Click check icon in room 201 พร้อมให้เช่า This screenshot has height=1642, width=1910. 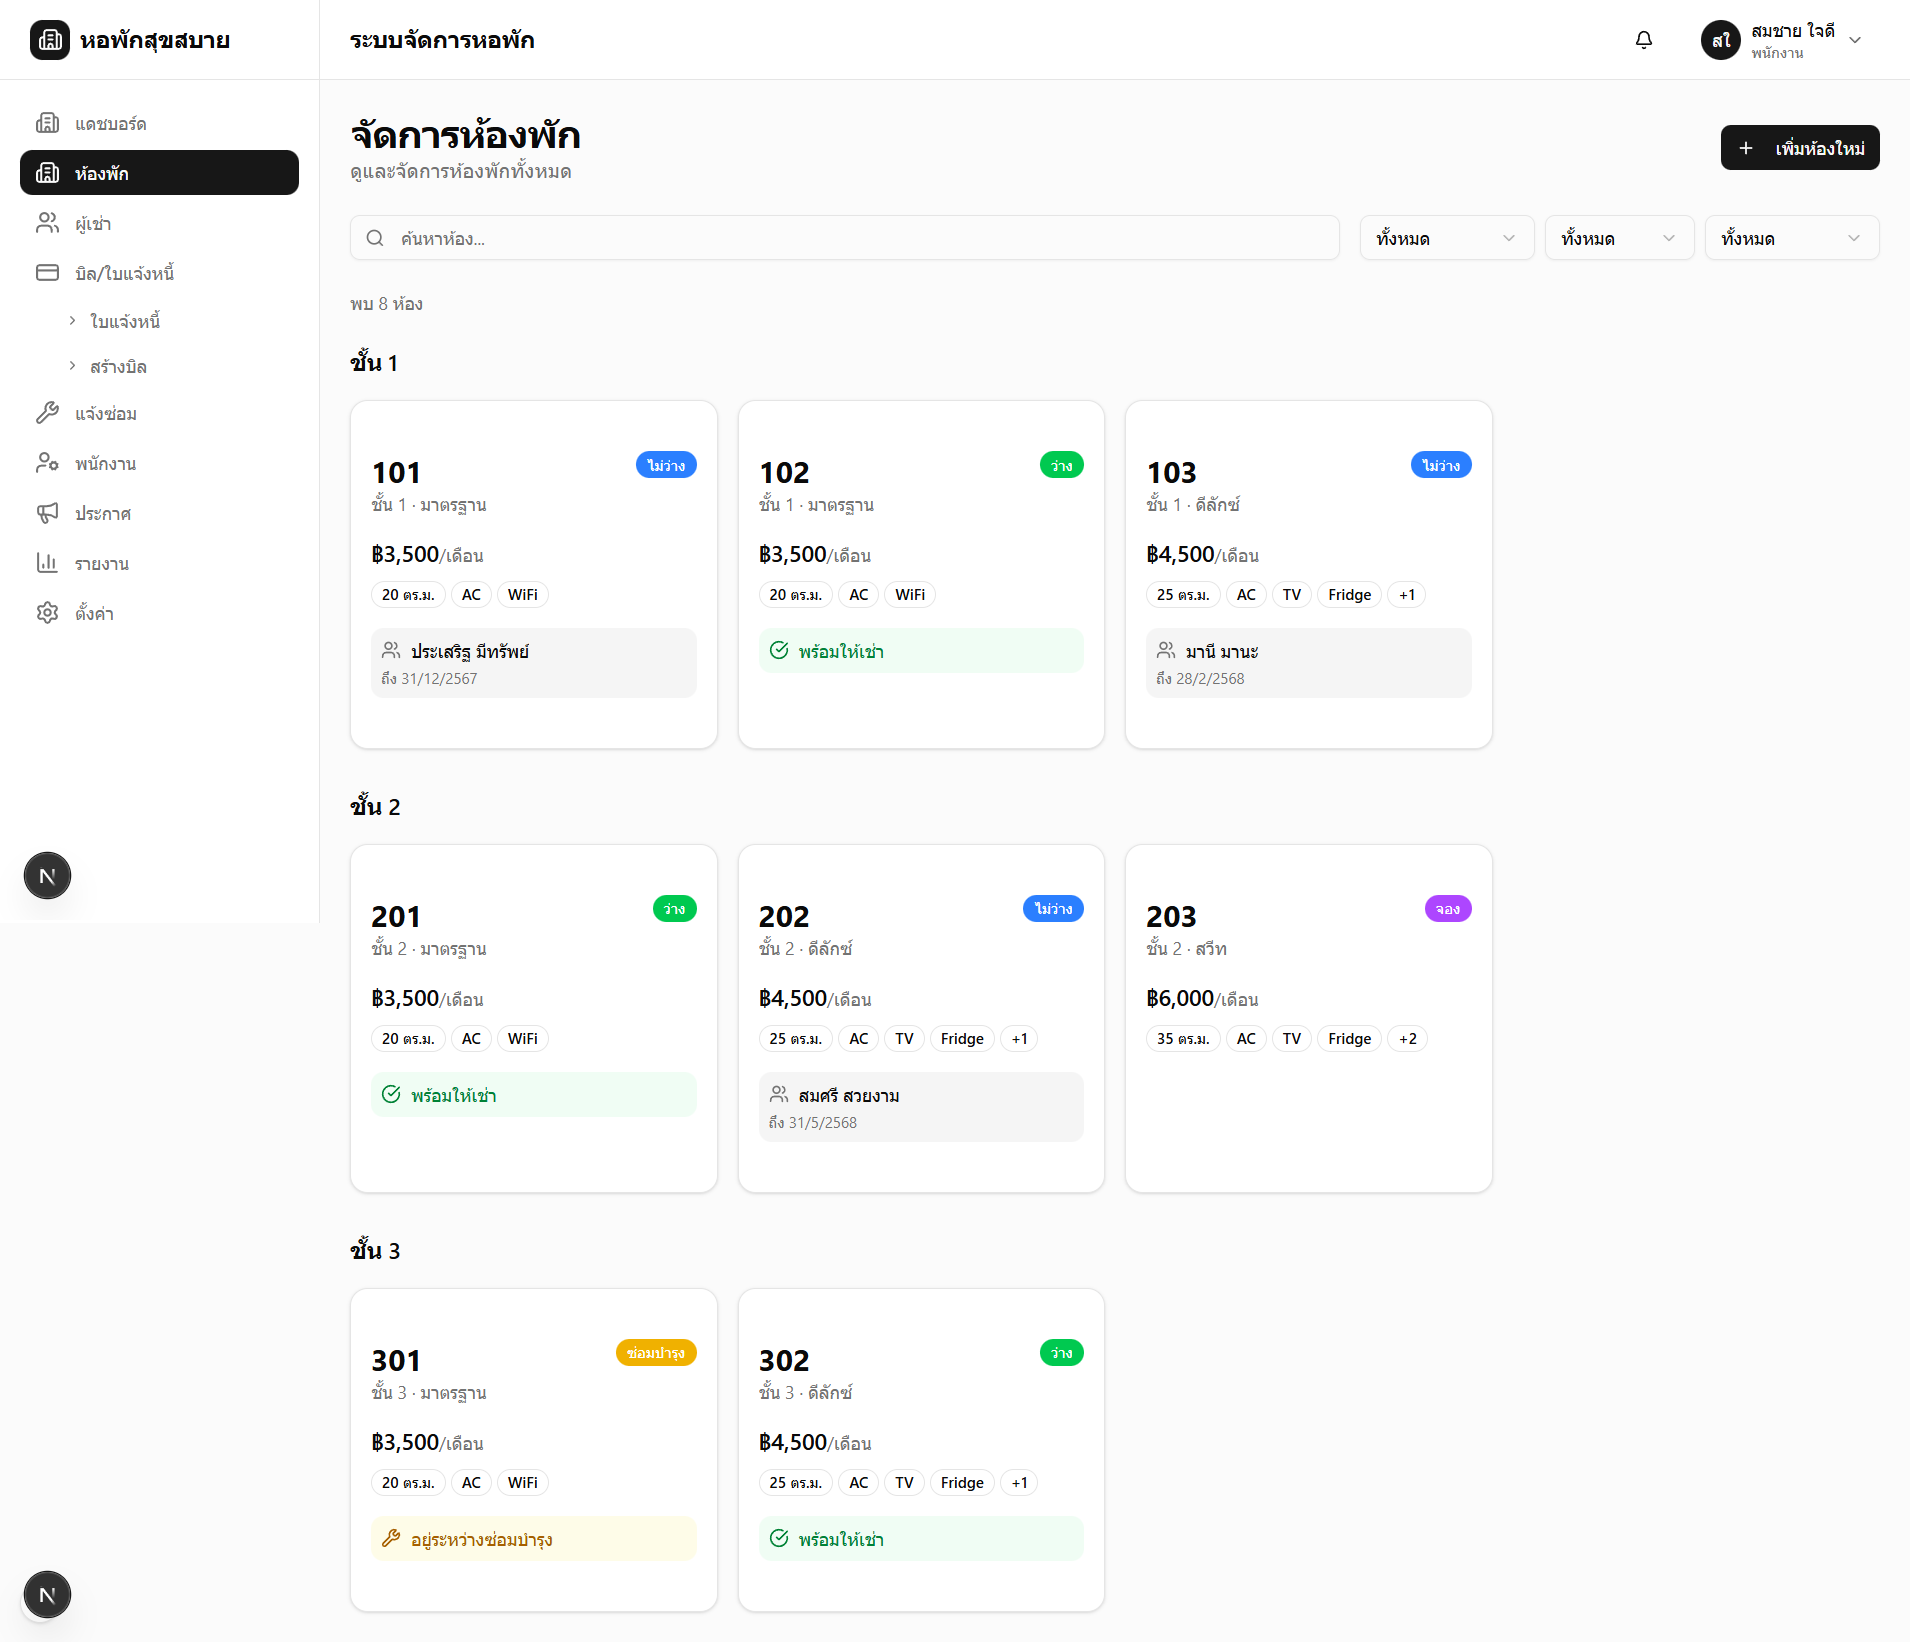pos(391,1094)
